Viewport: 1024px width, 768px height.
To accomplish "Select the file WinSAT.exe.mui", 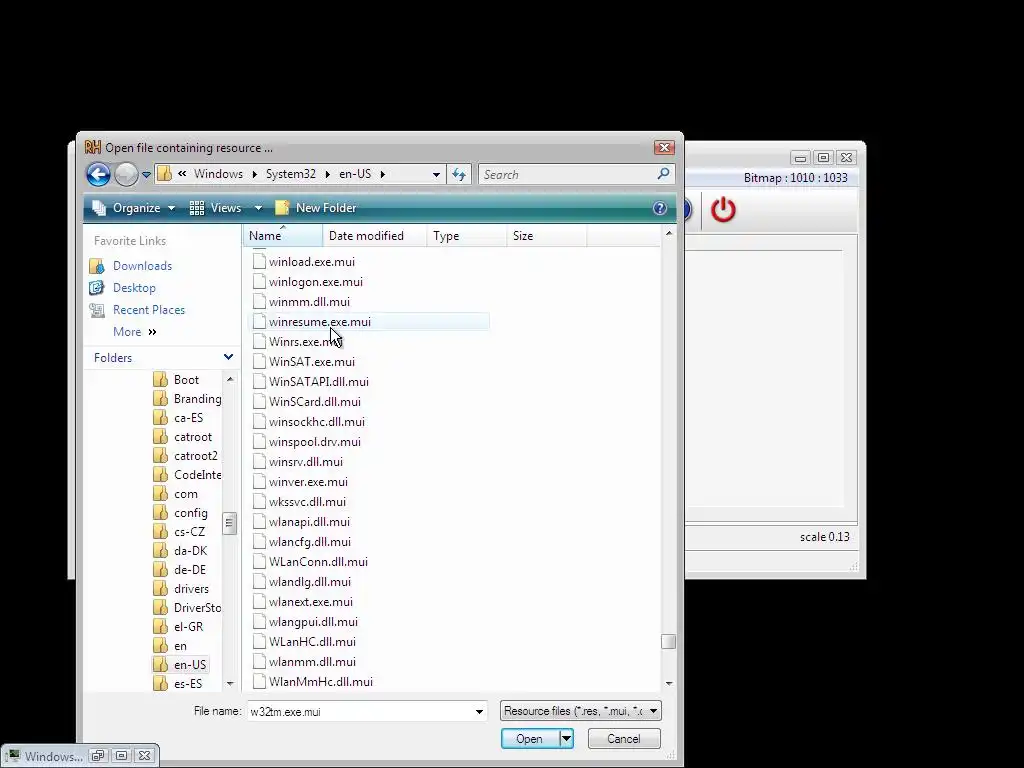I will [312, 362].
